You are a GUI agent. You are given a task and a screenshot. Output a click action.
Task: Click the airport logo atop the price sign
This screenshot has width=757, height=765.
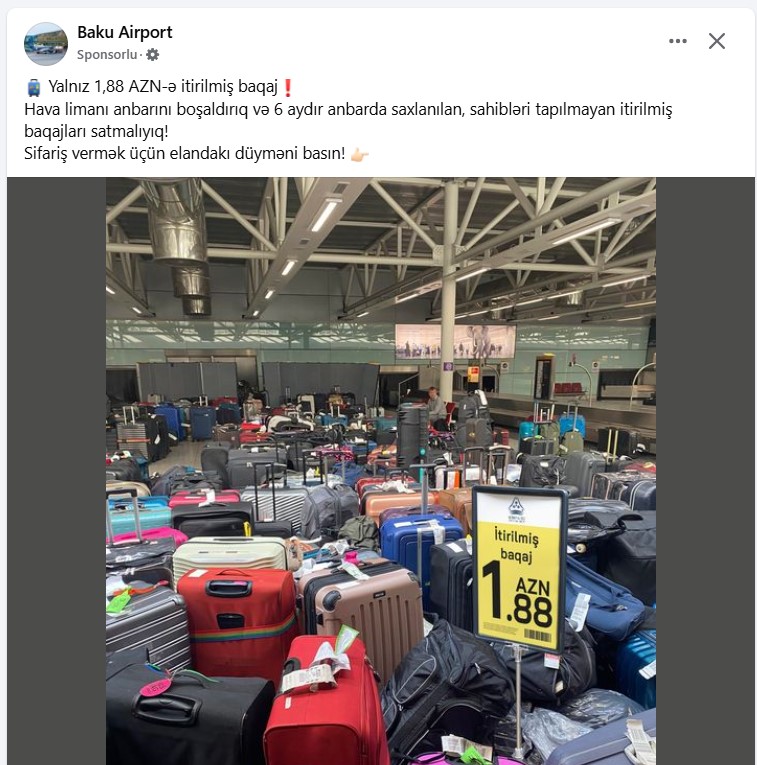[x=516, y=508]
